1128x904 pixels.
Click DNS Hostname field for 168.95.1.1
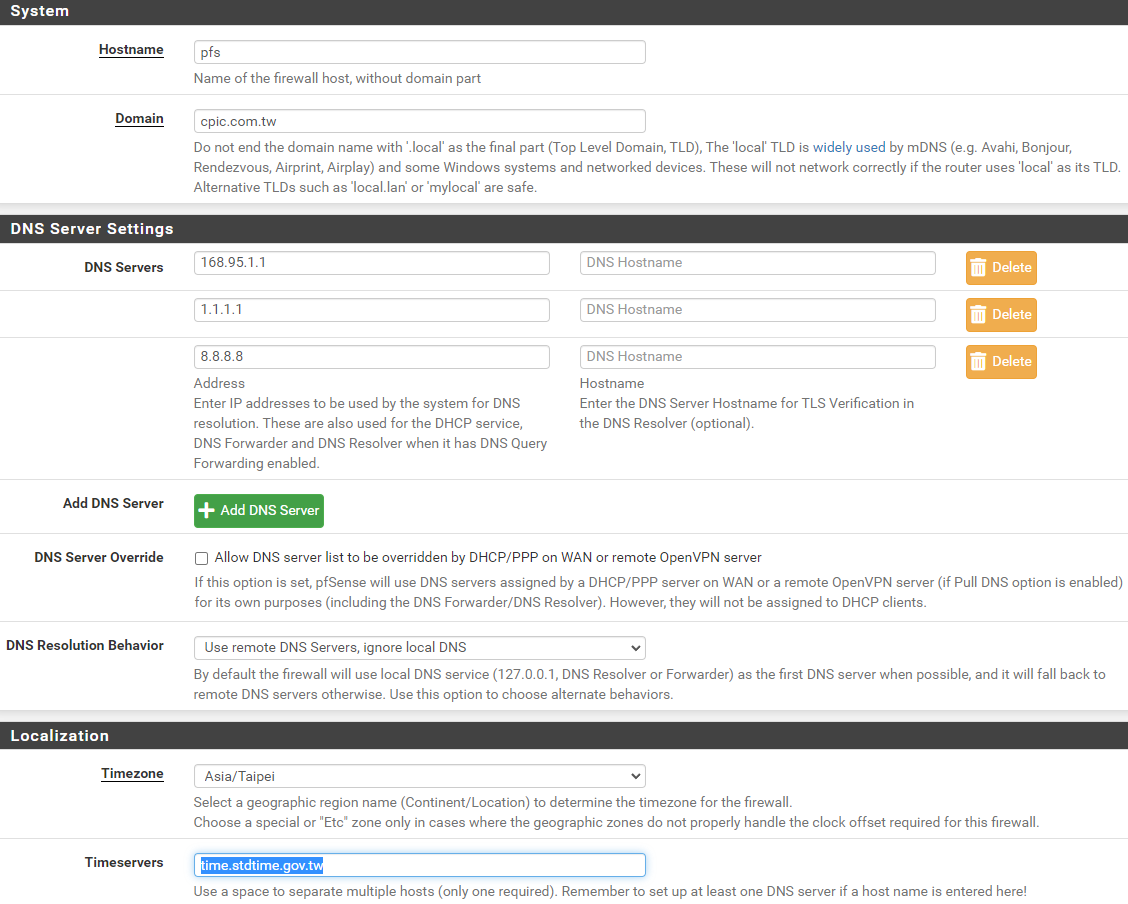coord(757,263)
